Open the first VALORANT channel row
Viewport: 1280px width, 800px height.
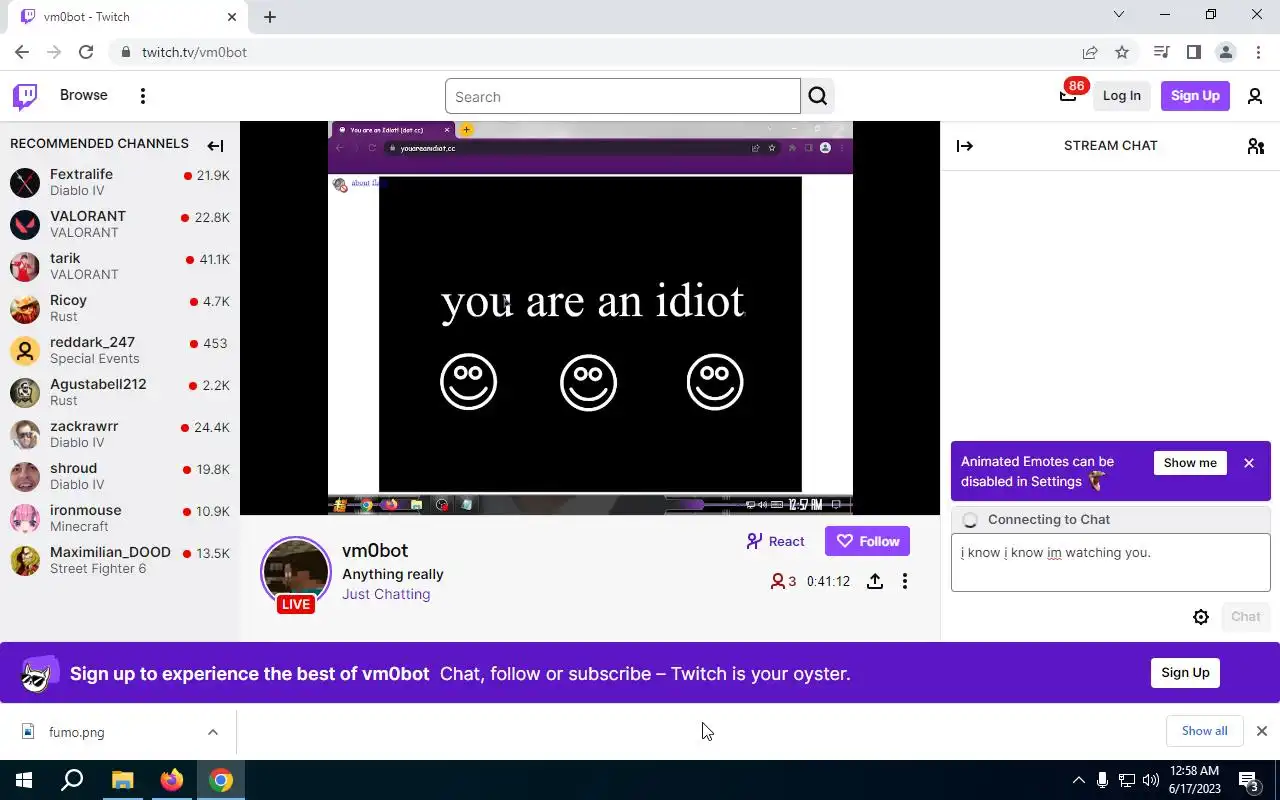coord(120,224)
